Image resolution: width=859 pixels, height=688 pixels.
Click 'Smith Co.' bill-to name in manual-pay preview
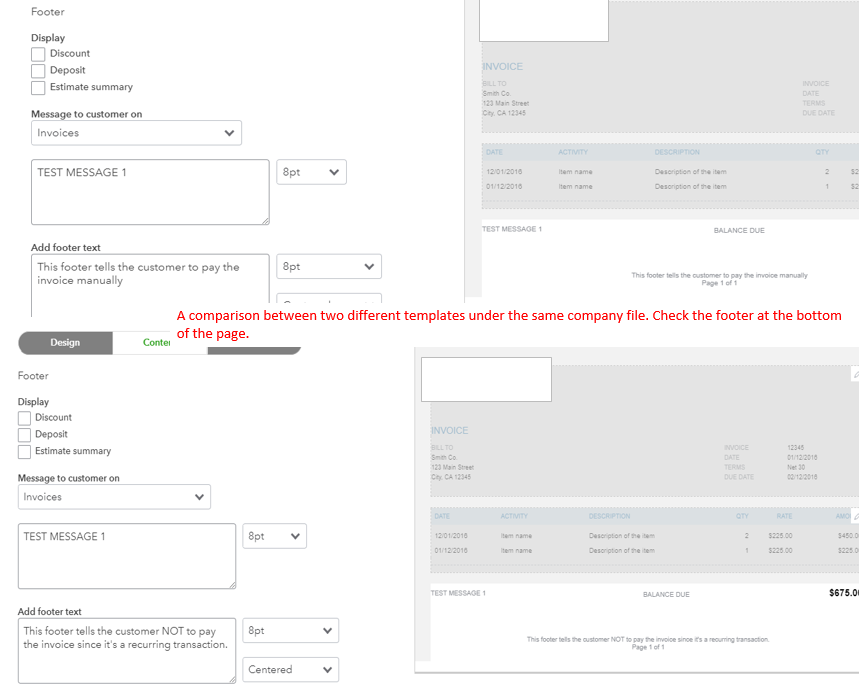496,94
